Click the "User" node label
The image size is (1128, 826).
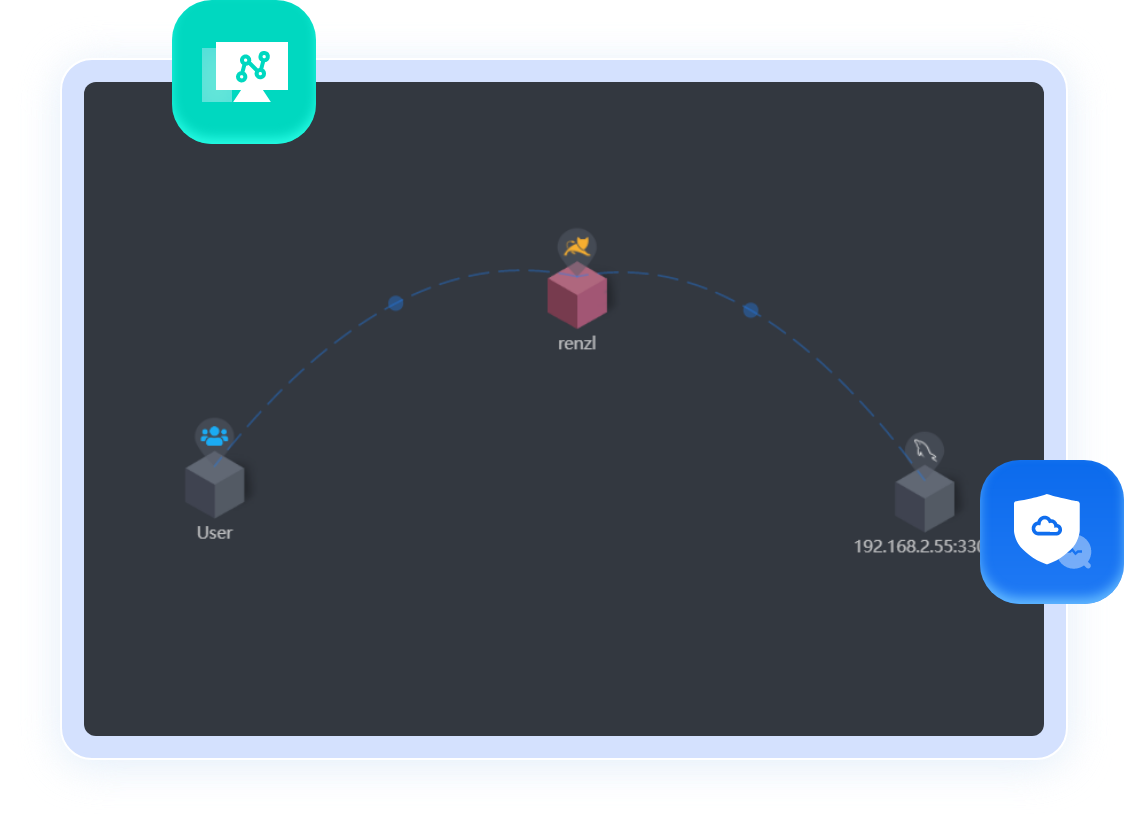(x=214, y=532)
